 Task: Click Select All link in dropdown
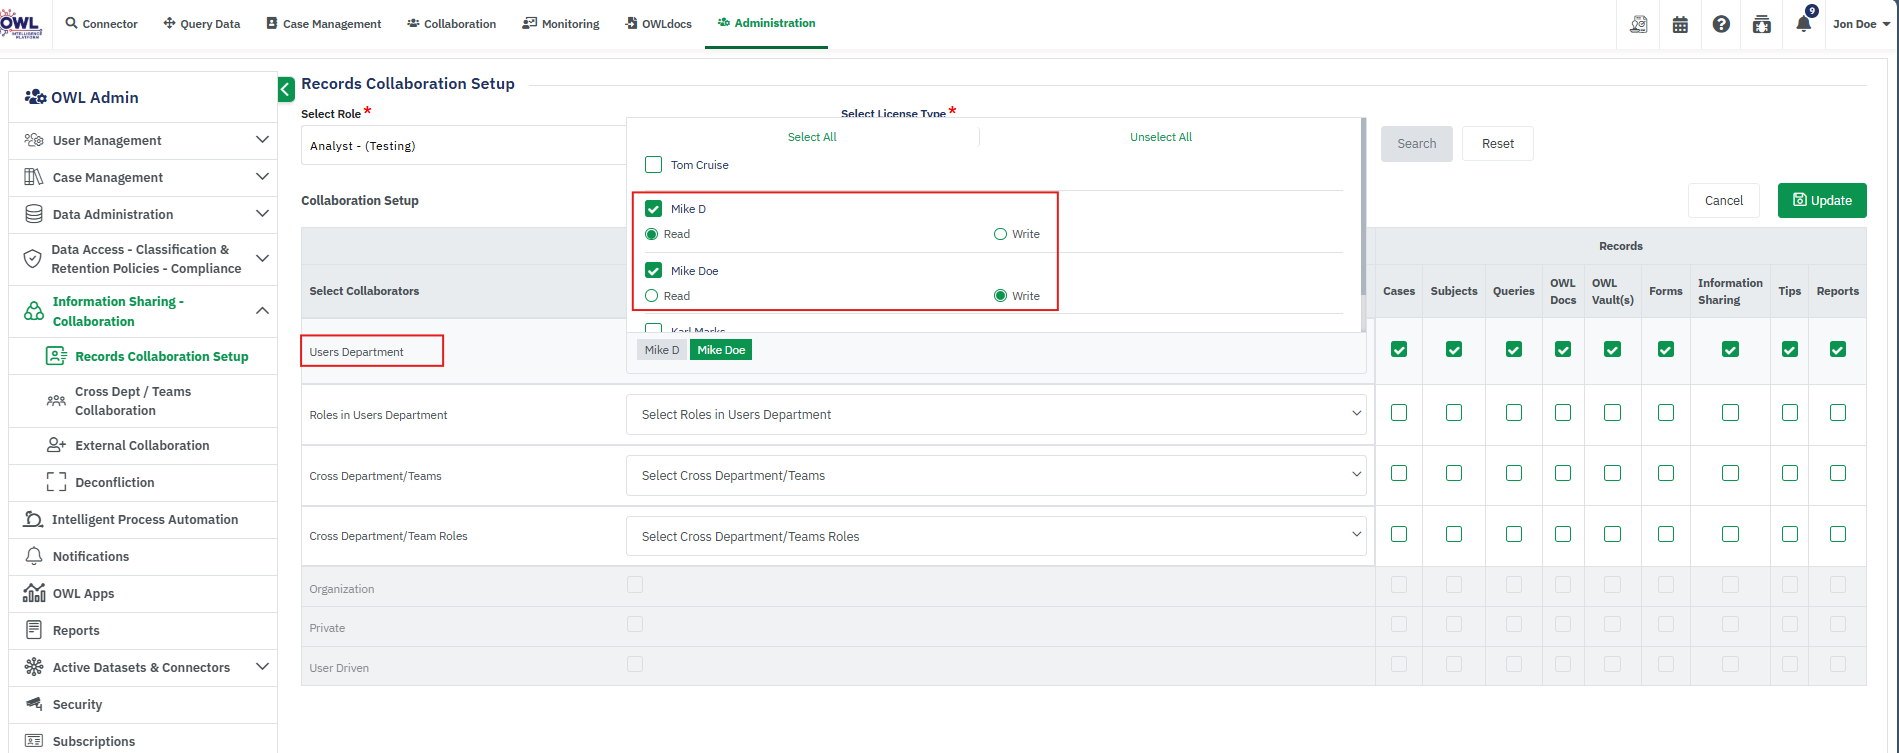click(812, 137)
